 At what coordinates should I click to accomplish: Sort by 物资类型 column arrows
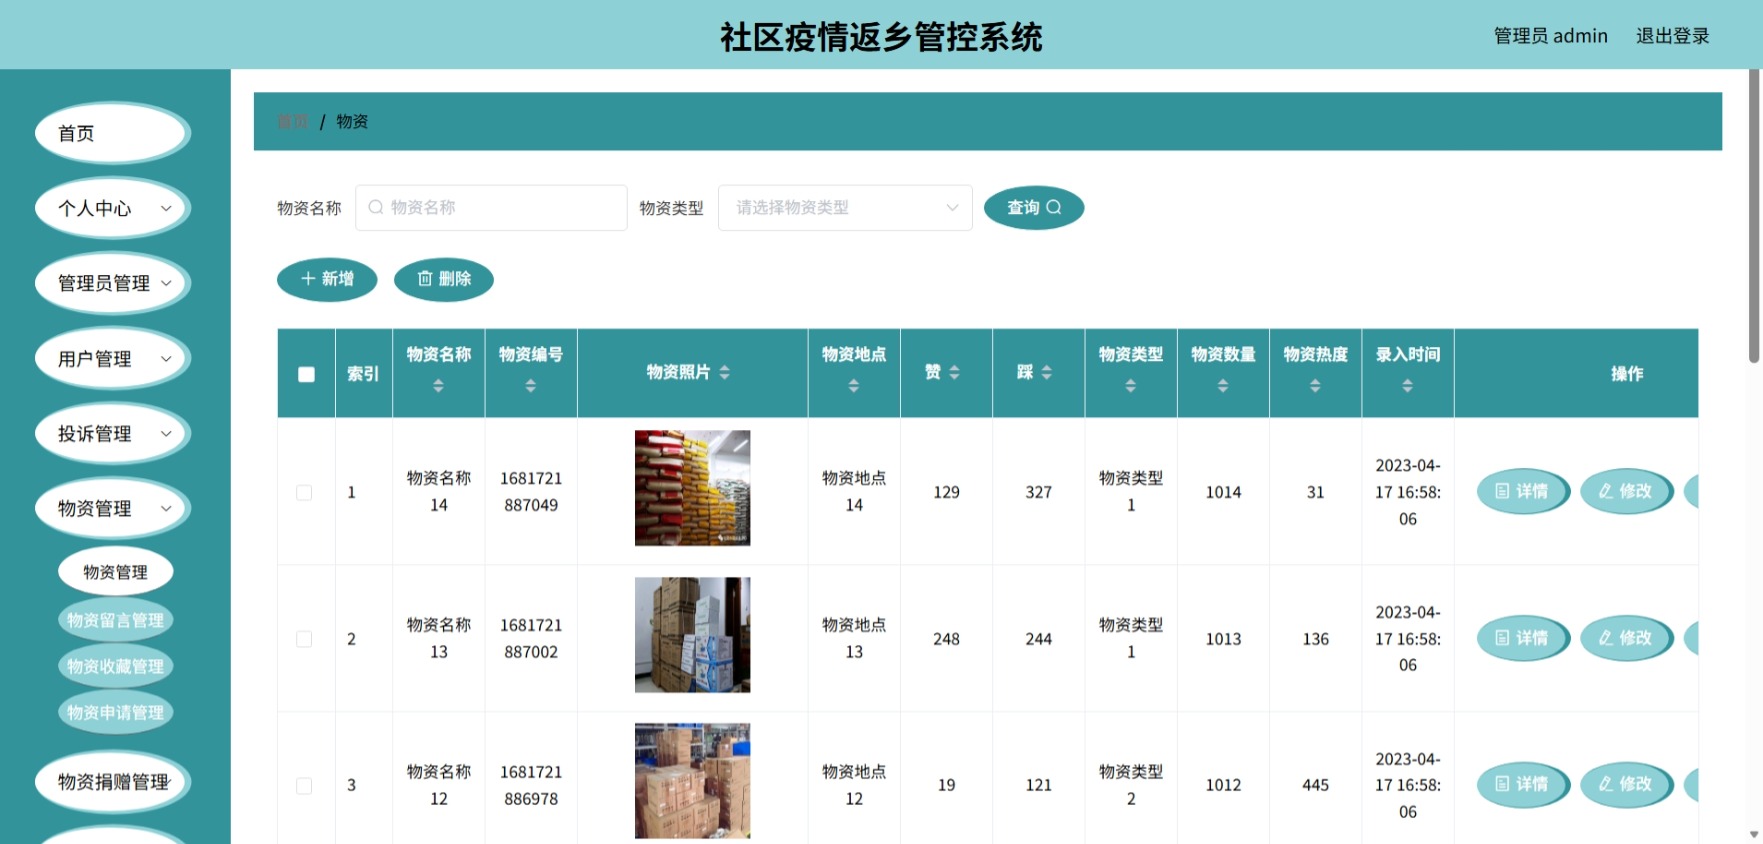(1131, 386)
